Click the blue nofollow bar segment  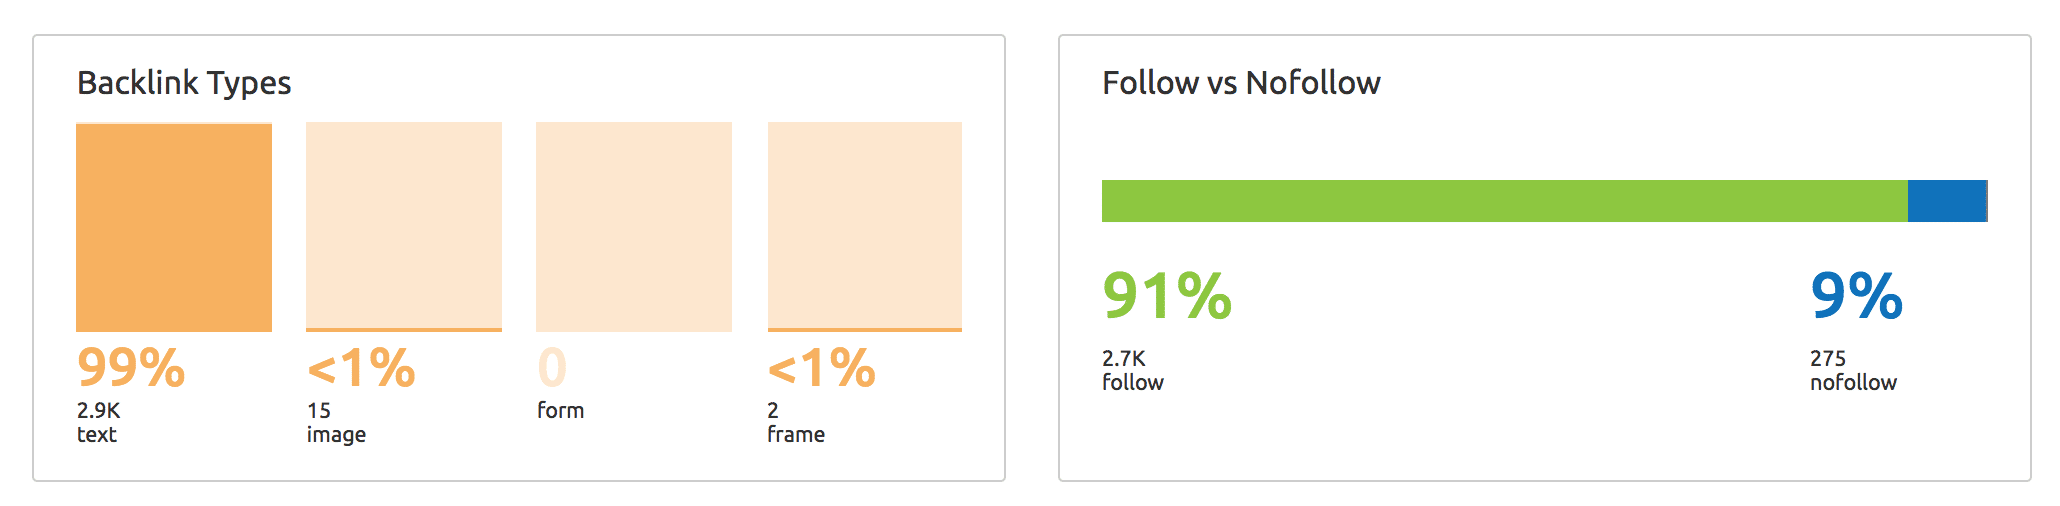pos(1947,201)
